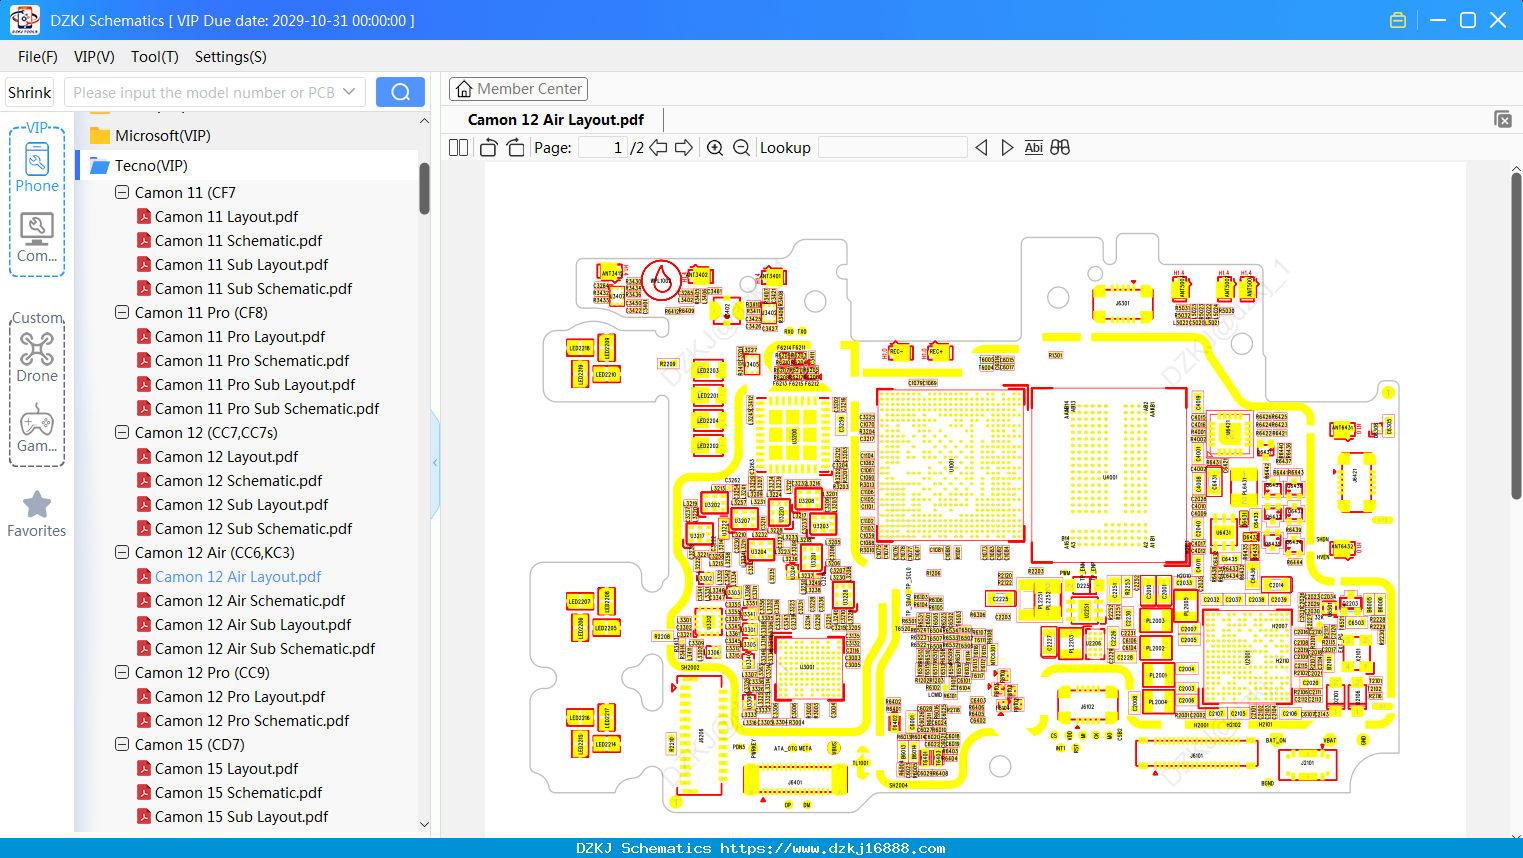This screenshot has height=858, width=1523.
Task: Click the briefcase icon in title bar
Action: pos(1398,20)
